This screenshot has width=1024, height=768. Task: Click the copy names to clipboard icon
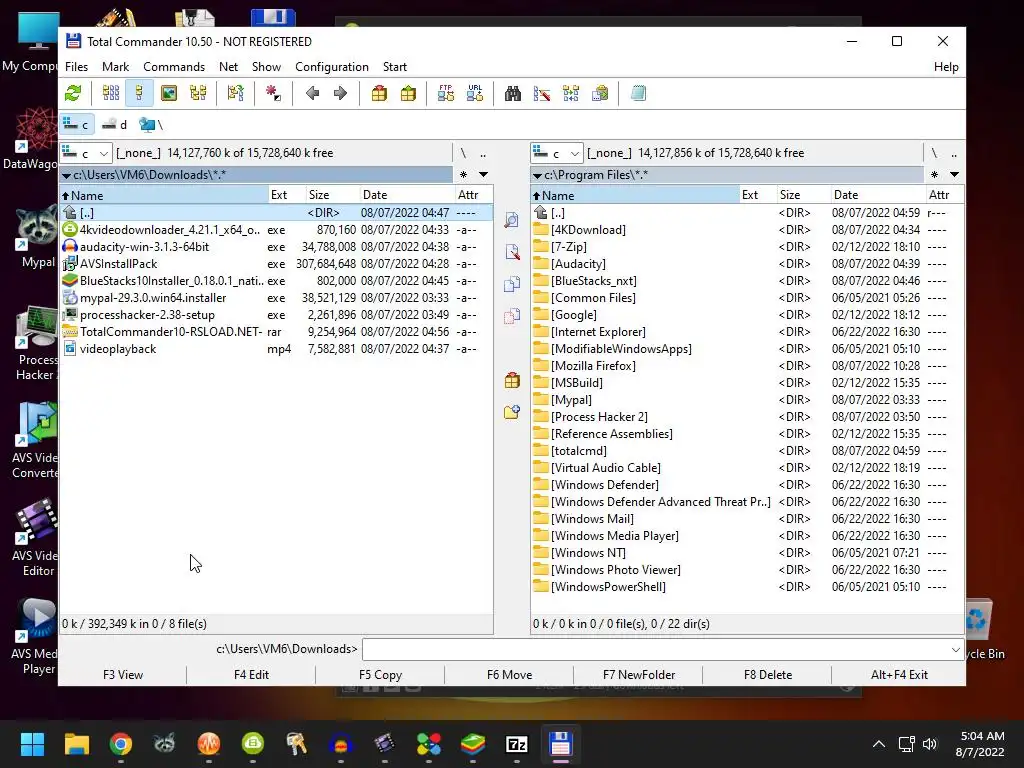600,93
